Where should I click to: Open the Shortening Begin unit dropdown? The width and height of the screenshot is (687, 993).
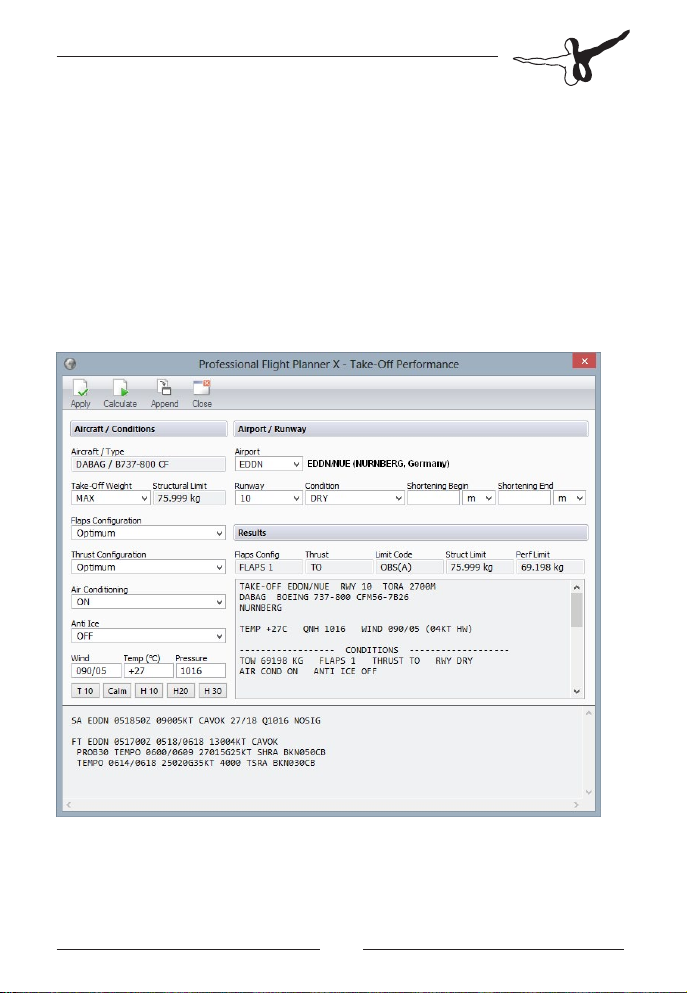pos(478,498)
